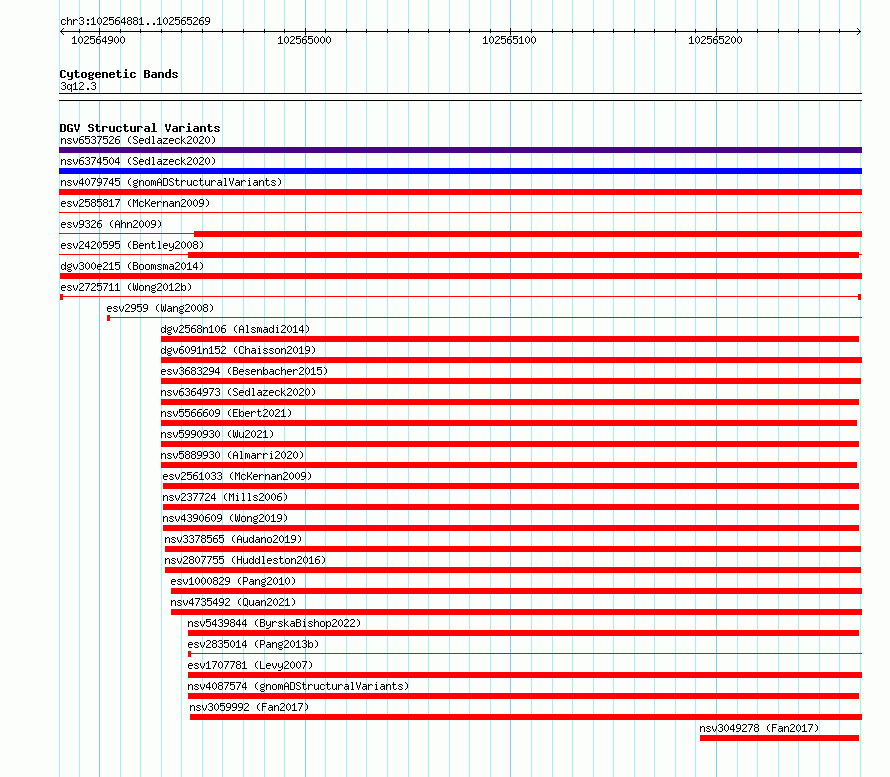This screenshot has width=890, height=777.
Task: Select the dark purple nsv6537526 variant bar
Action: [460, 150]
